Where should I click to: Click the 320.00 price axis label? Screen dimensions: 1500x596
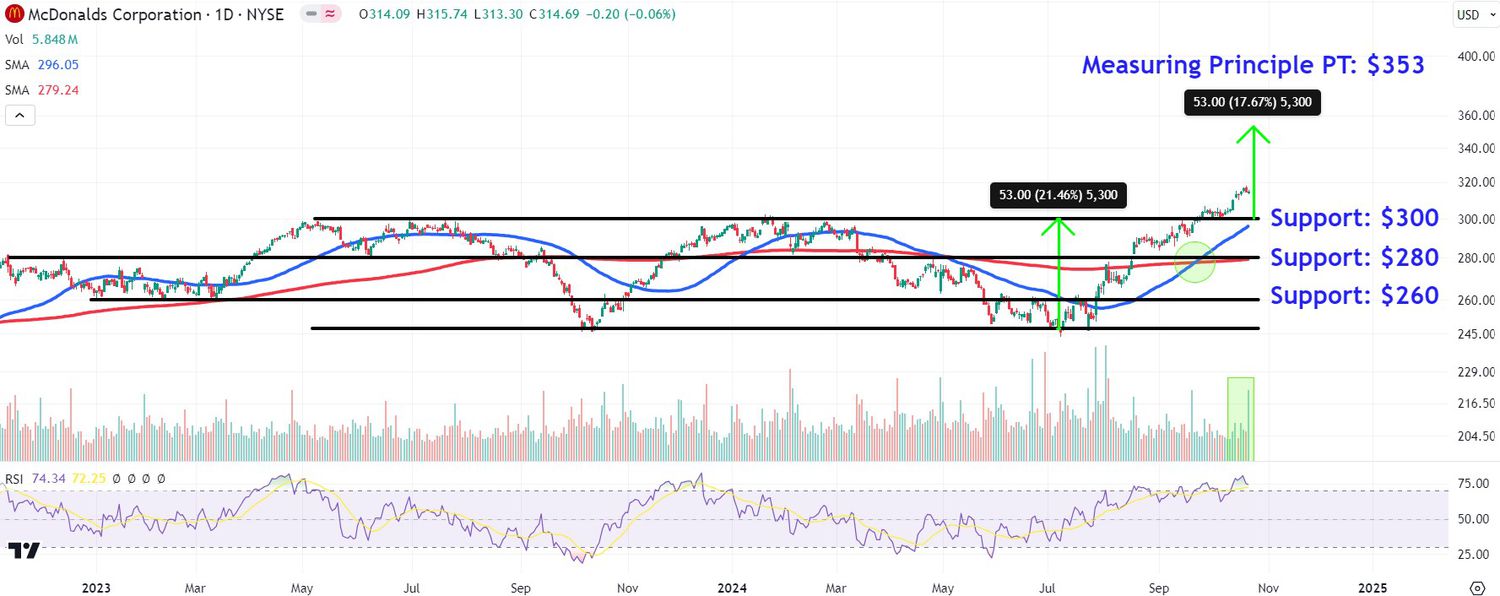[x=1476, y=184]
